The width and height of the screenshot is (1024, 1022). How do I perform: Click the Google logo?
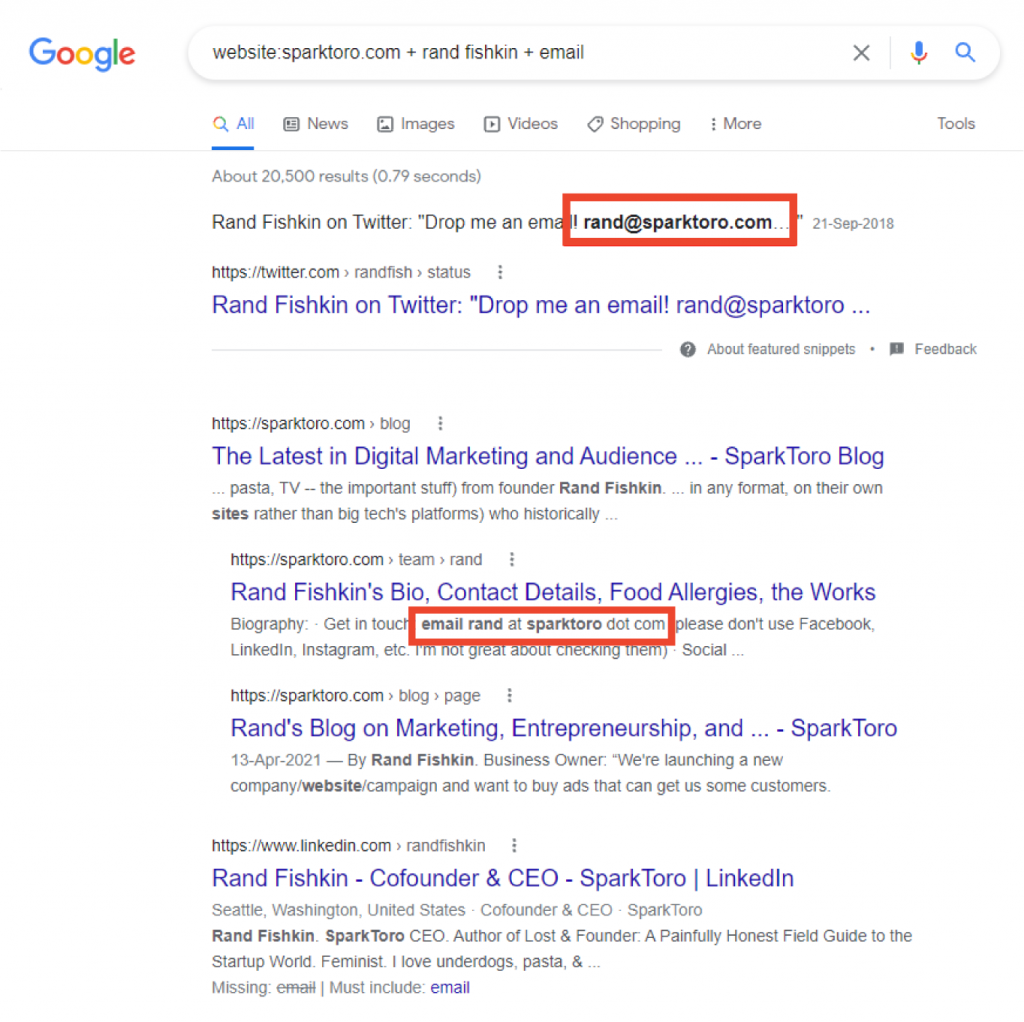click(x=82, y=53)
